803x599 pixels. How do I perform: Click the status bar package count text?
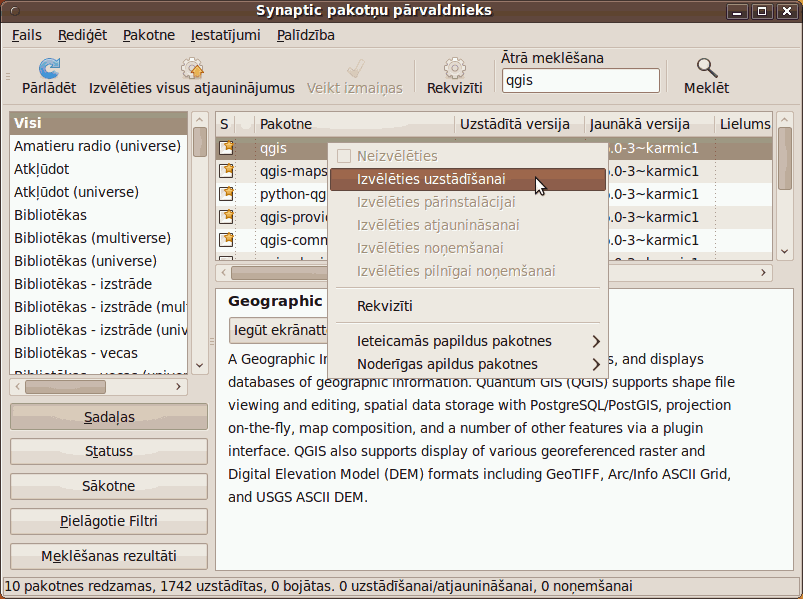[x=318, y=586]
